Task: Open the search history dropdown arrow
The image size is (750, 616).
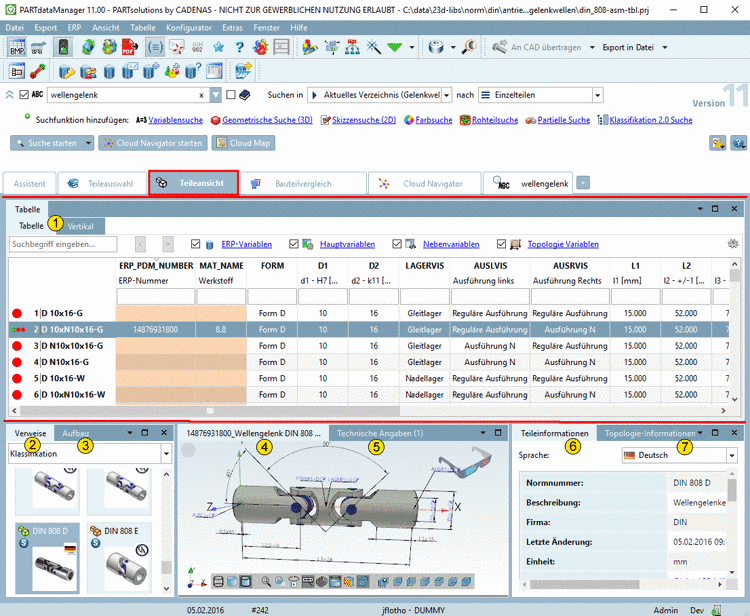Action: tap(216, 95)
